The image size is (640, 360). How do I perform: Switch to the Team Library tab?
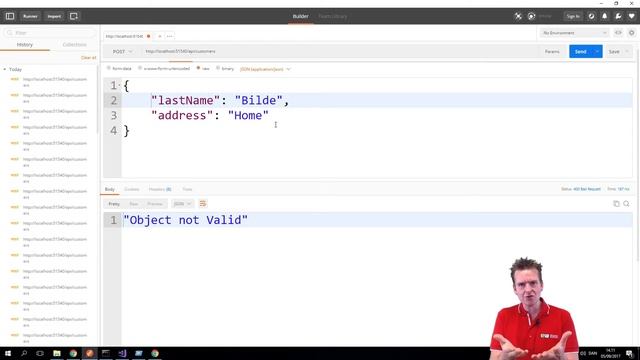click(333, 16)
